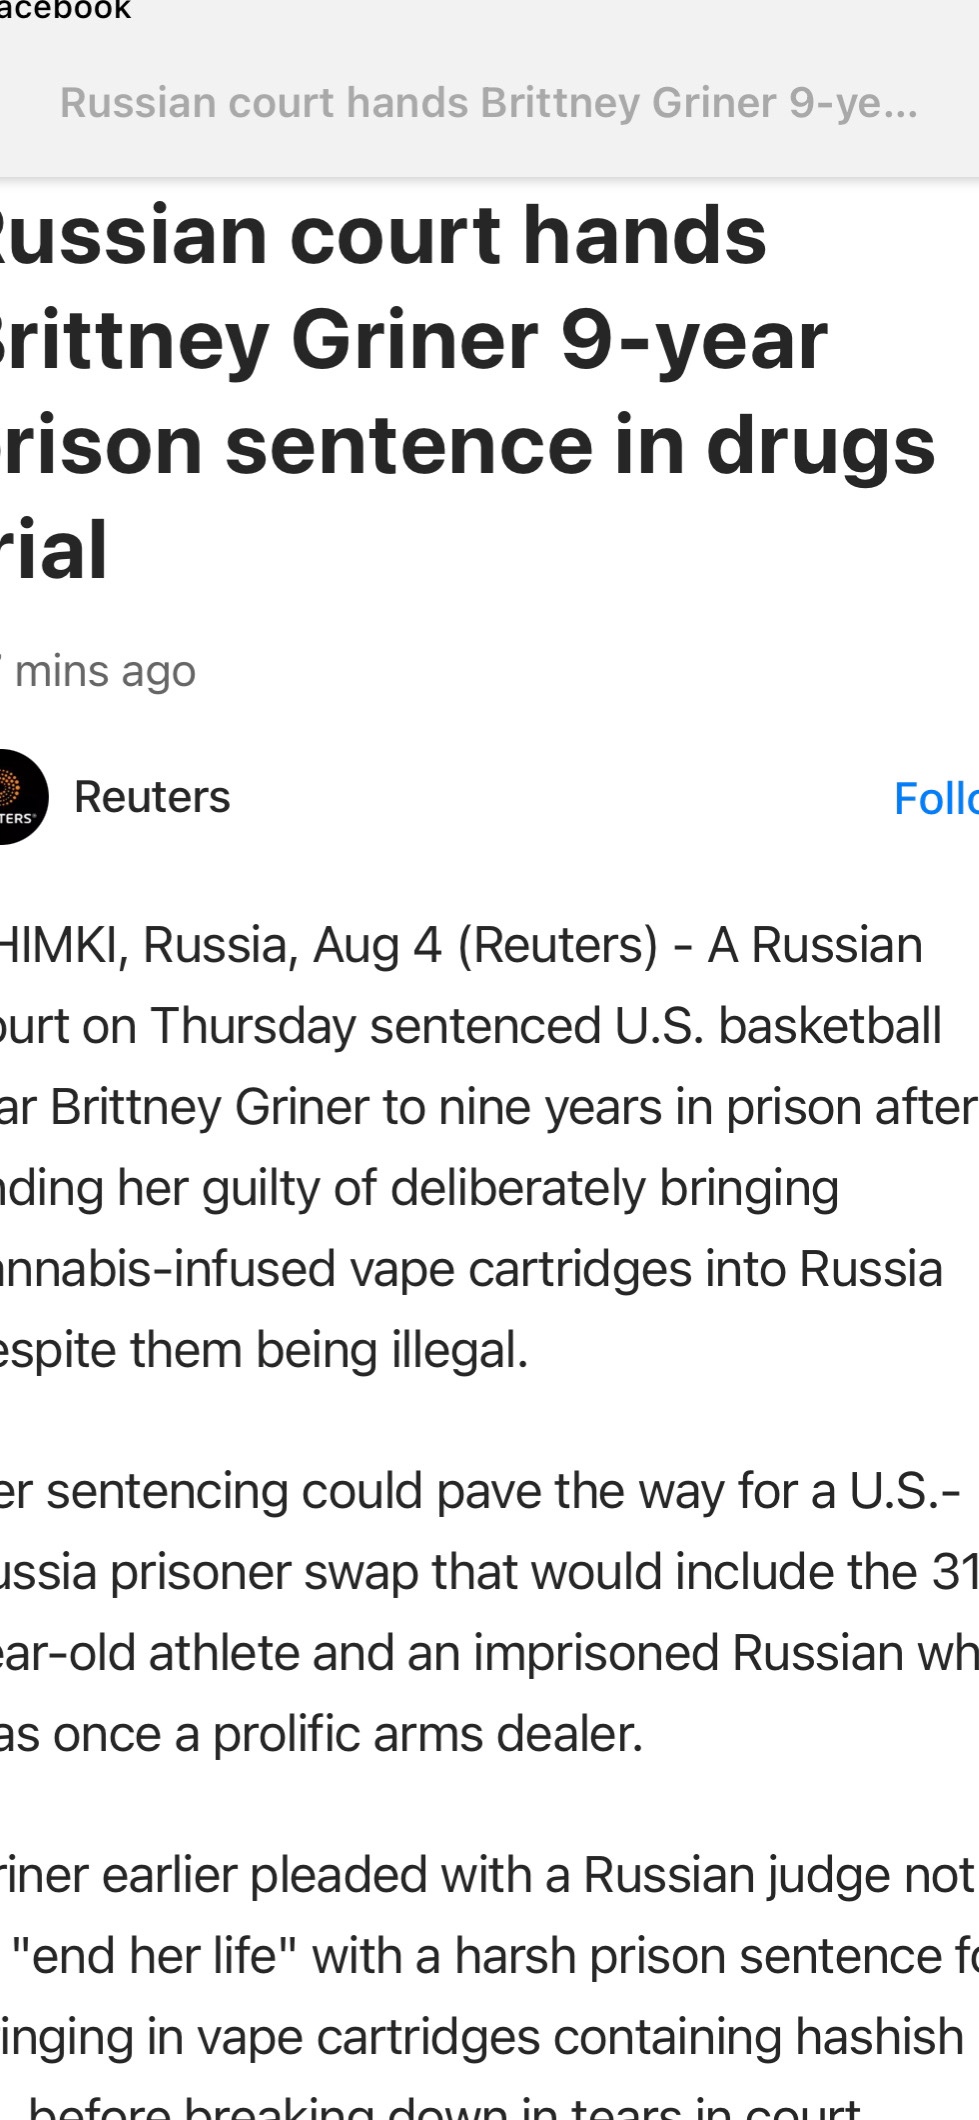Click the "Thursday sentenced U.S. basketball" line

(x=470, y=1026)
